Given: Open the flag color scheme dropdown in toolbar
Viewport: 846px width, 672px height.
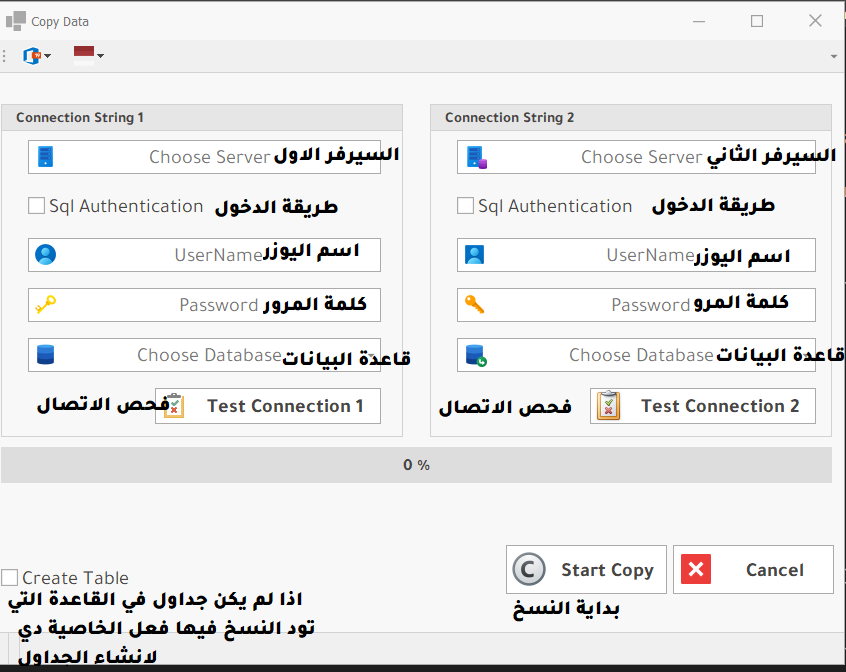Looking at the screenshot, I should point(89,55).
